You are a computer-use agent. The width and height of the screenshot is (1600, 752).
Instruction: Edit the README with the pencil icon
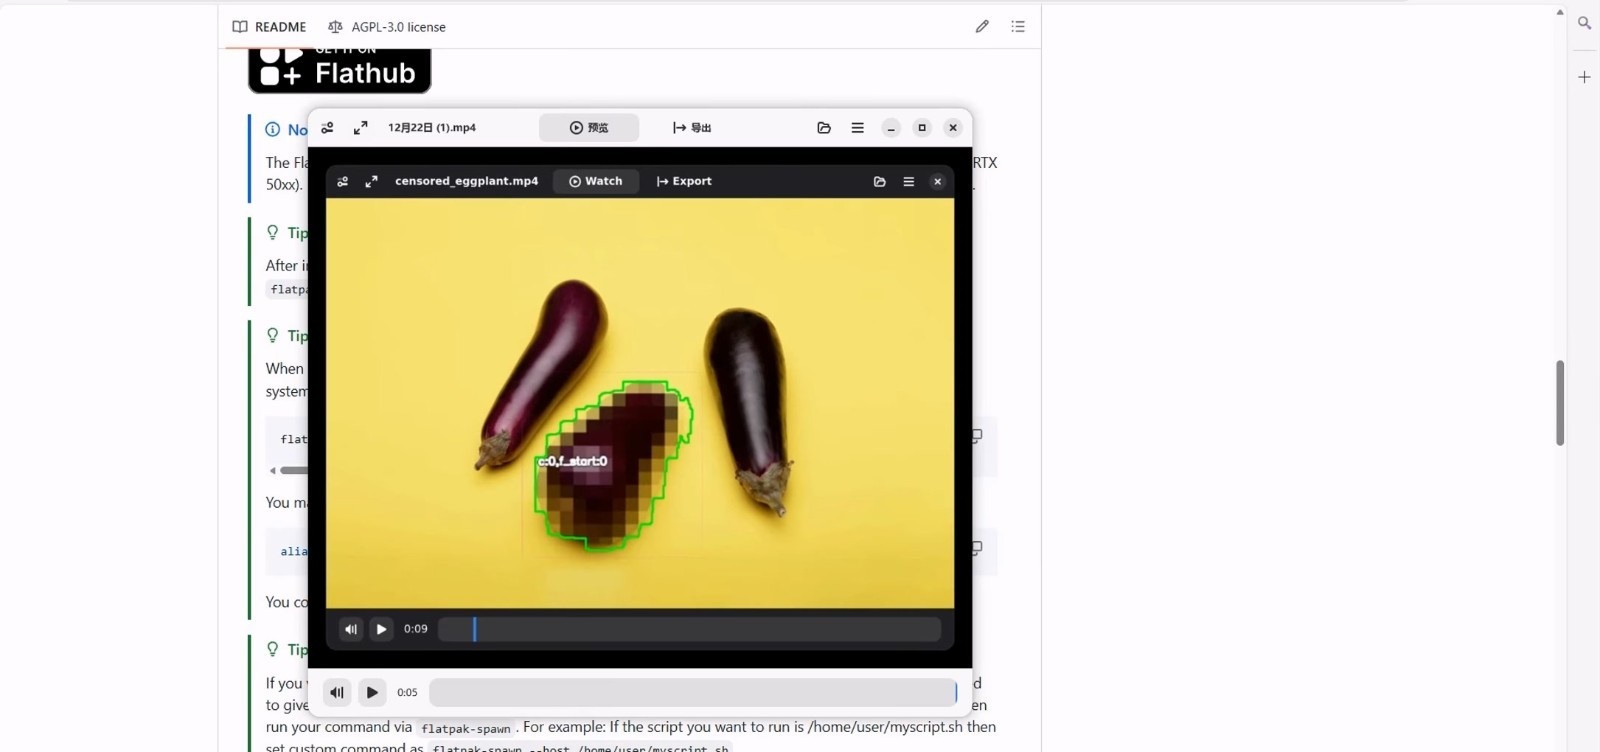(982, 27)
